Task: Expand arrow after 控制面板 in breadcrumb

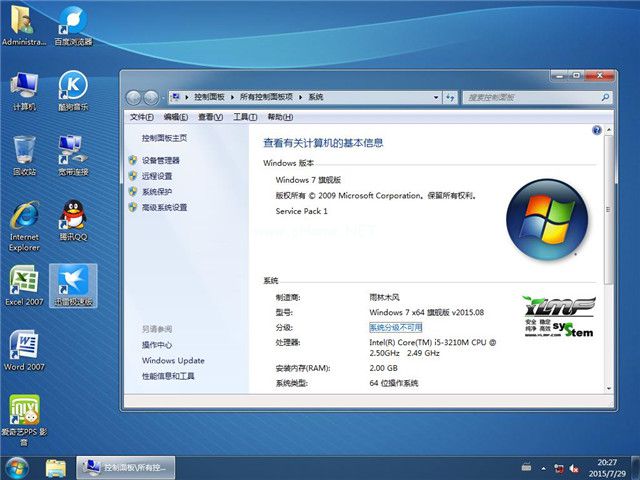Action: [x=232, y=97]
